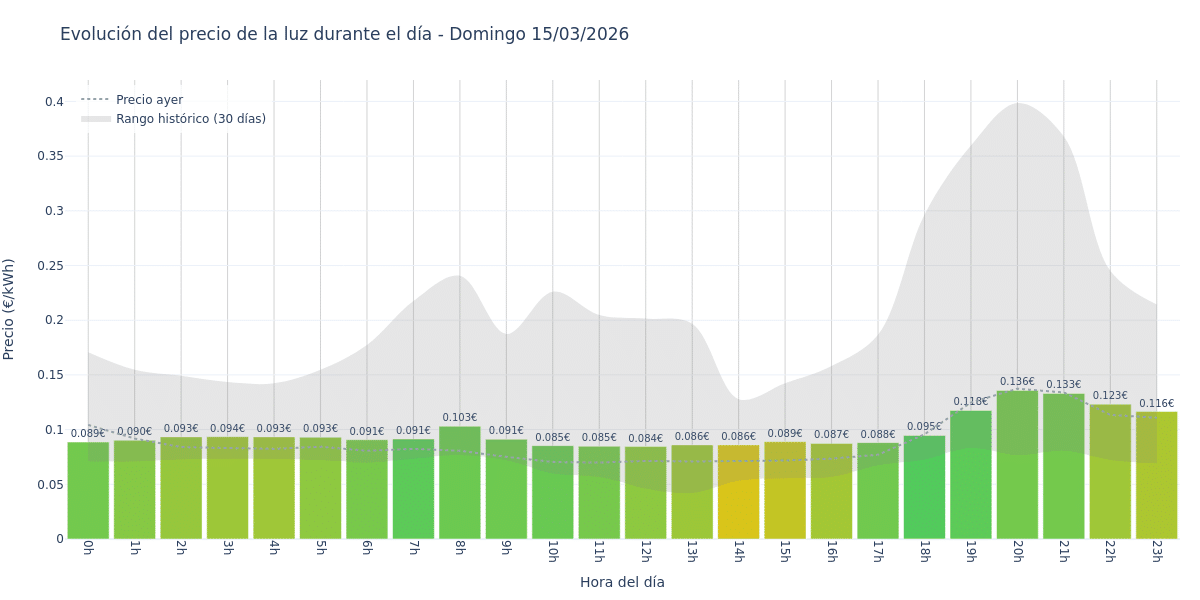Image resolution: width=1200 pixels, height=600 pixels.
Task: Click the dotted line symbol in the legend
Action: (x=95, y=100)
